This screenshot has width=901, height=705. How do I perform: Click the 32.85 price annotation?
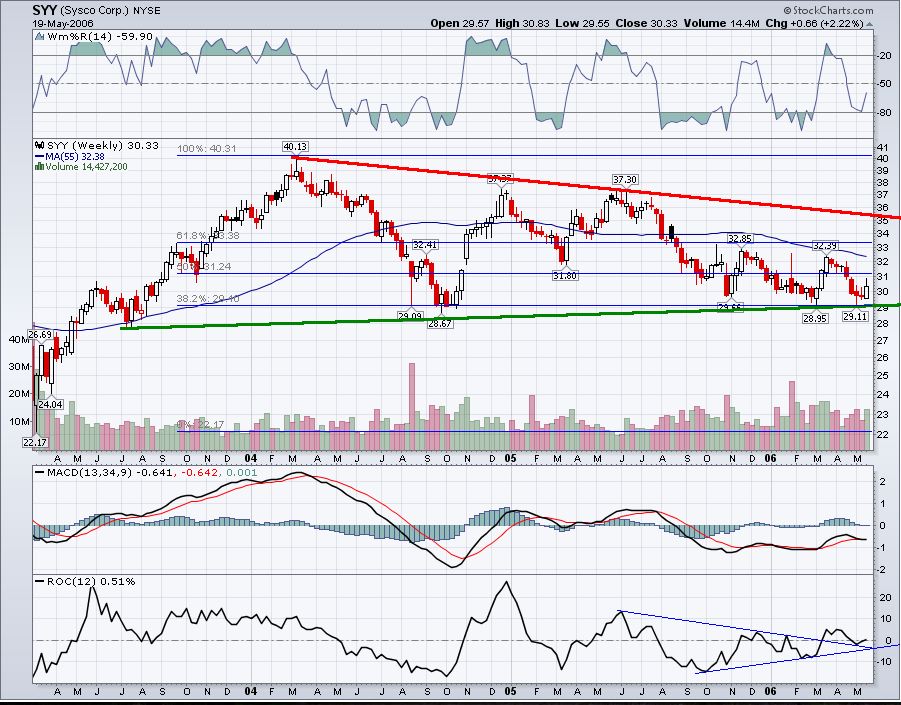tap(740, 238)
